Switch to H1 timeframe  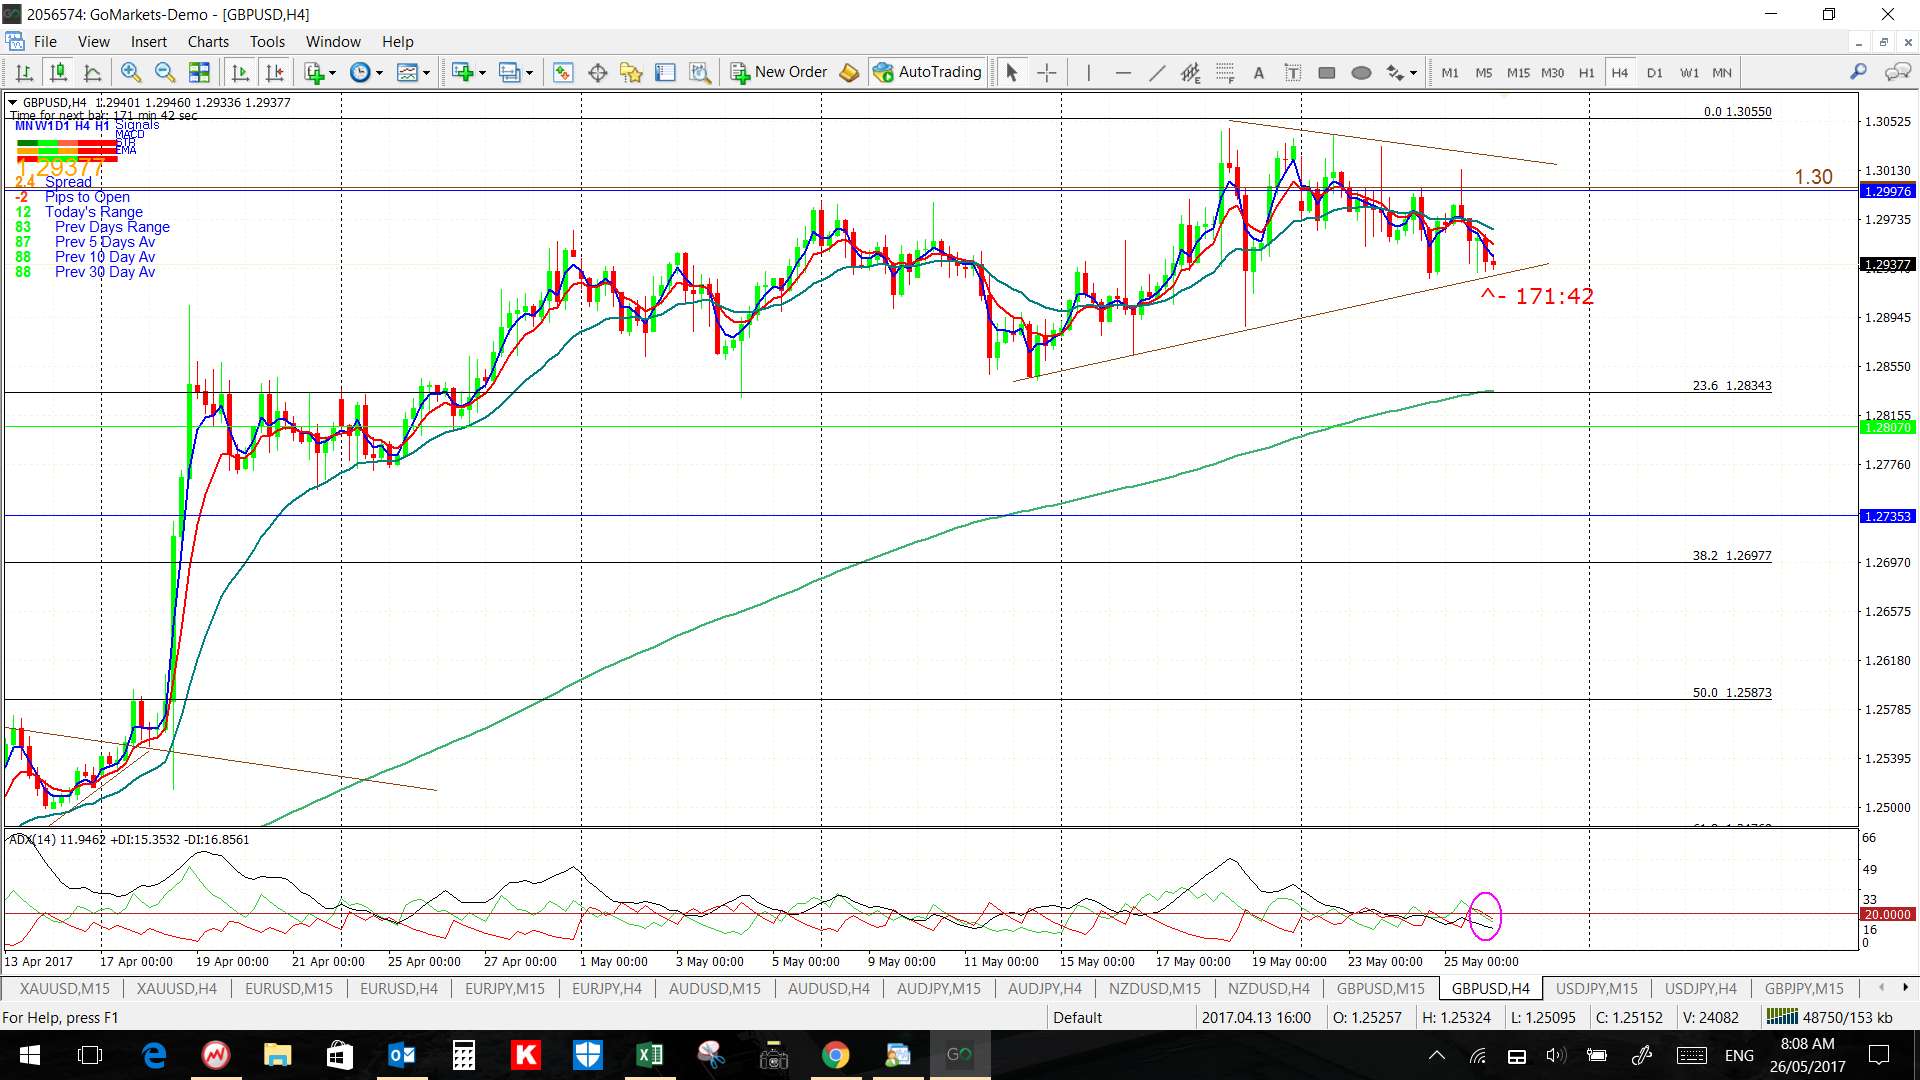(x=1587, y=72)
